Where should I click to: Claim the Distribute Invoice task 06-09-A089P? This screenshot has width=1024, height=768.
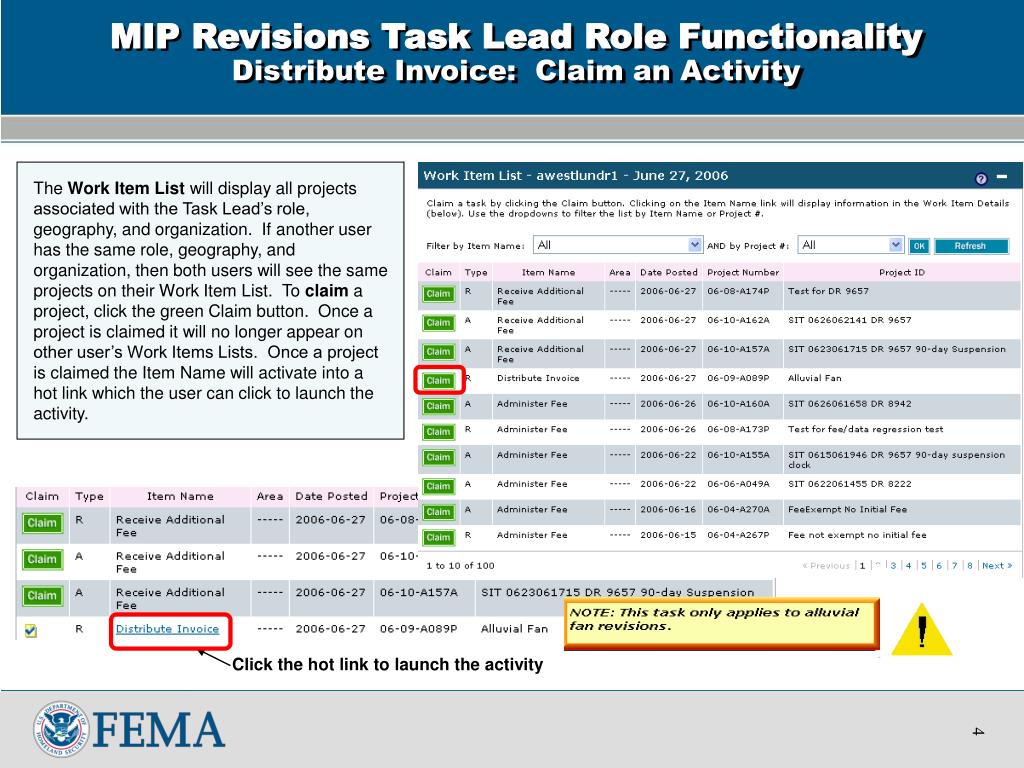point(438,380)
